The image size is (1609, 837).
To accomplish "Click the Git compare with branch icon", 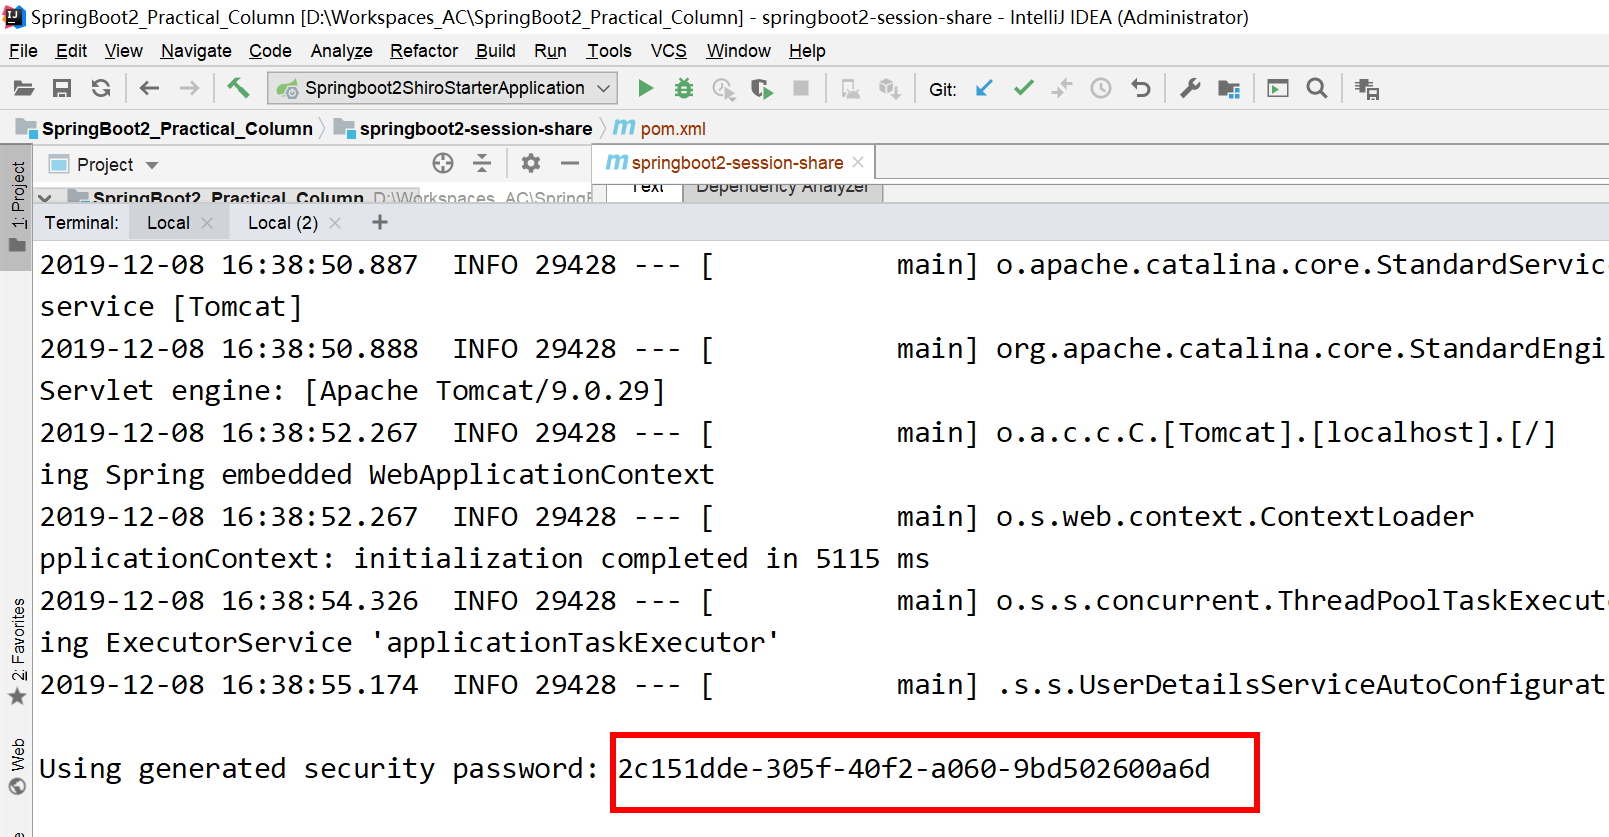I will point(1062,89).
